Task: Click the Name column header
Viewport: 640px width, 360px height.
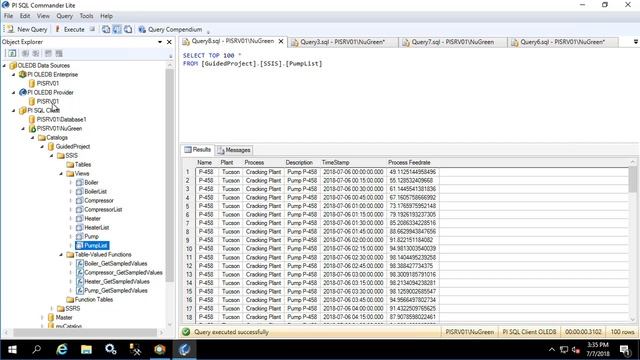Action: 206,162
